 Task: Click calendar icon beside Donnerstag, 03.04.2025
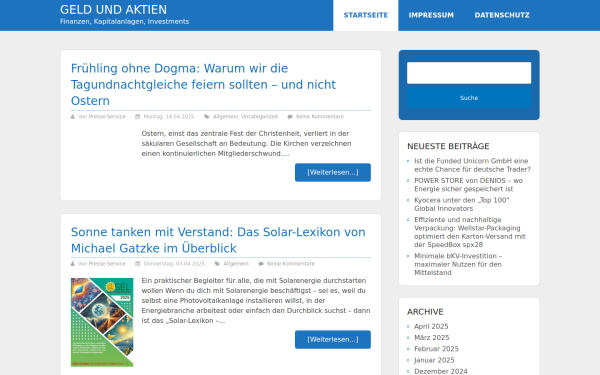[x=138, y=264]
